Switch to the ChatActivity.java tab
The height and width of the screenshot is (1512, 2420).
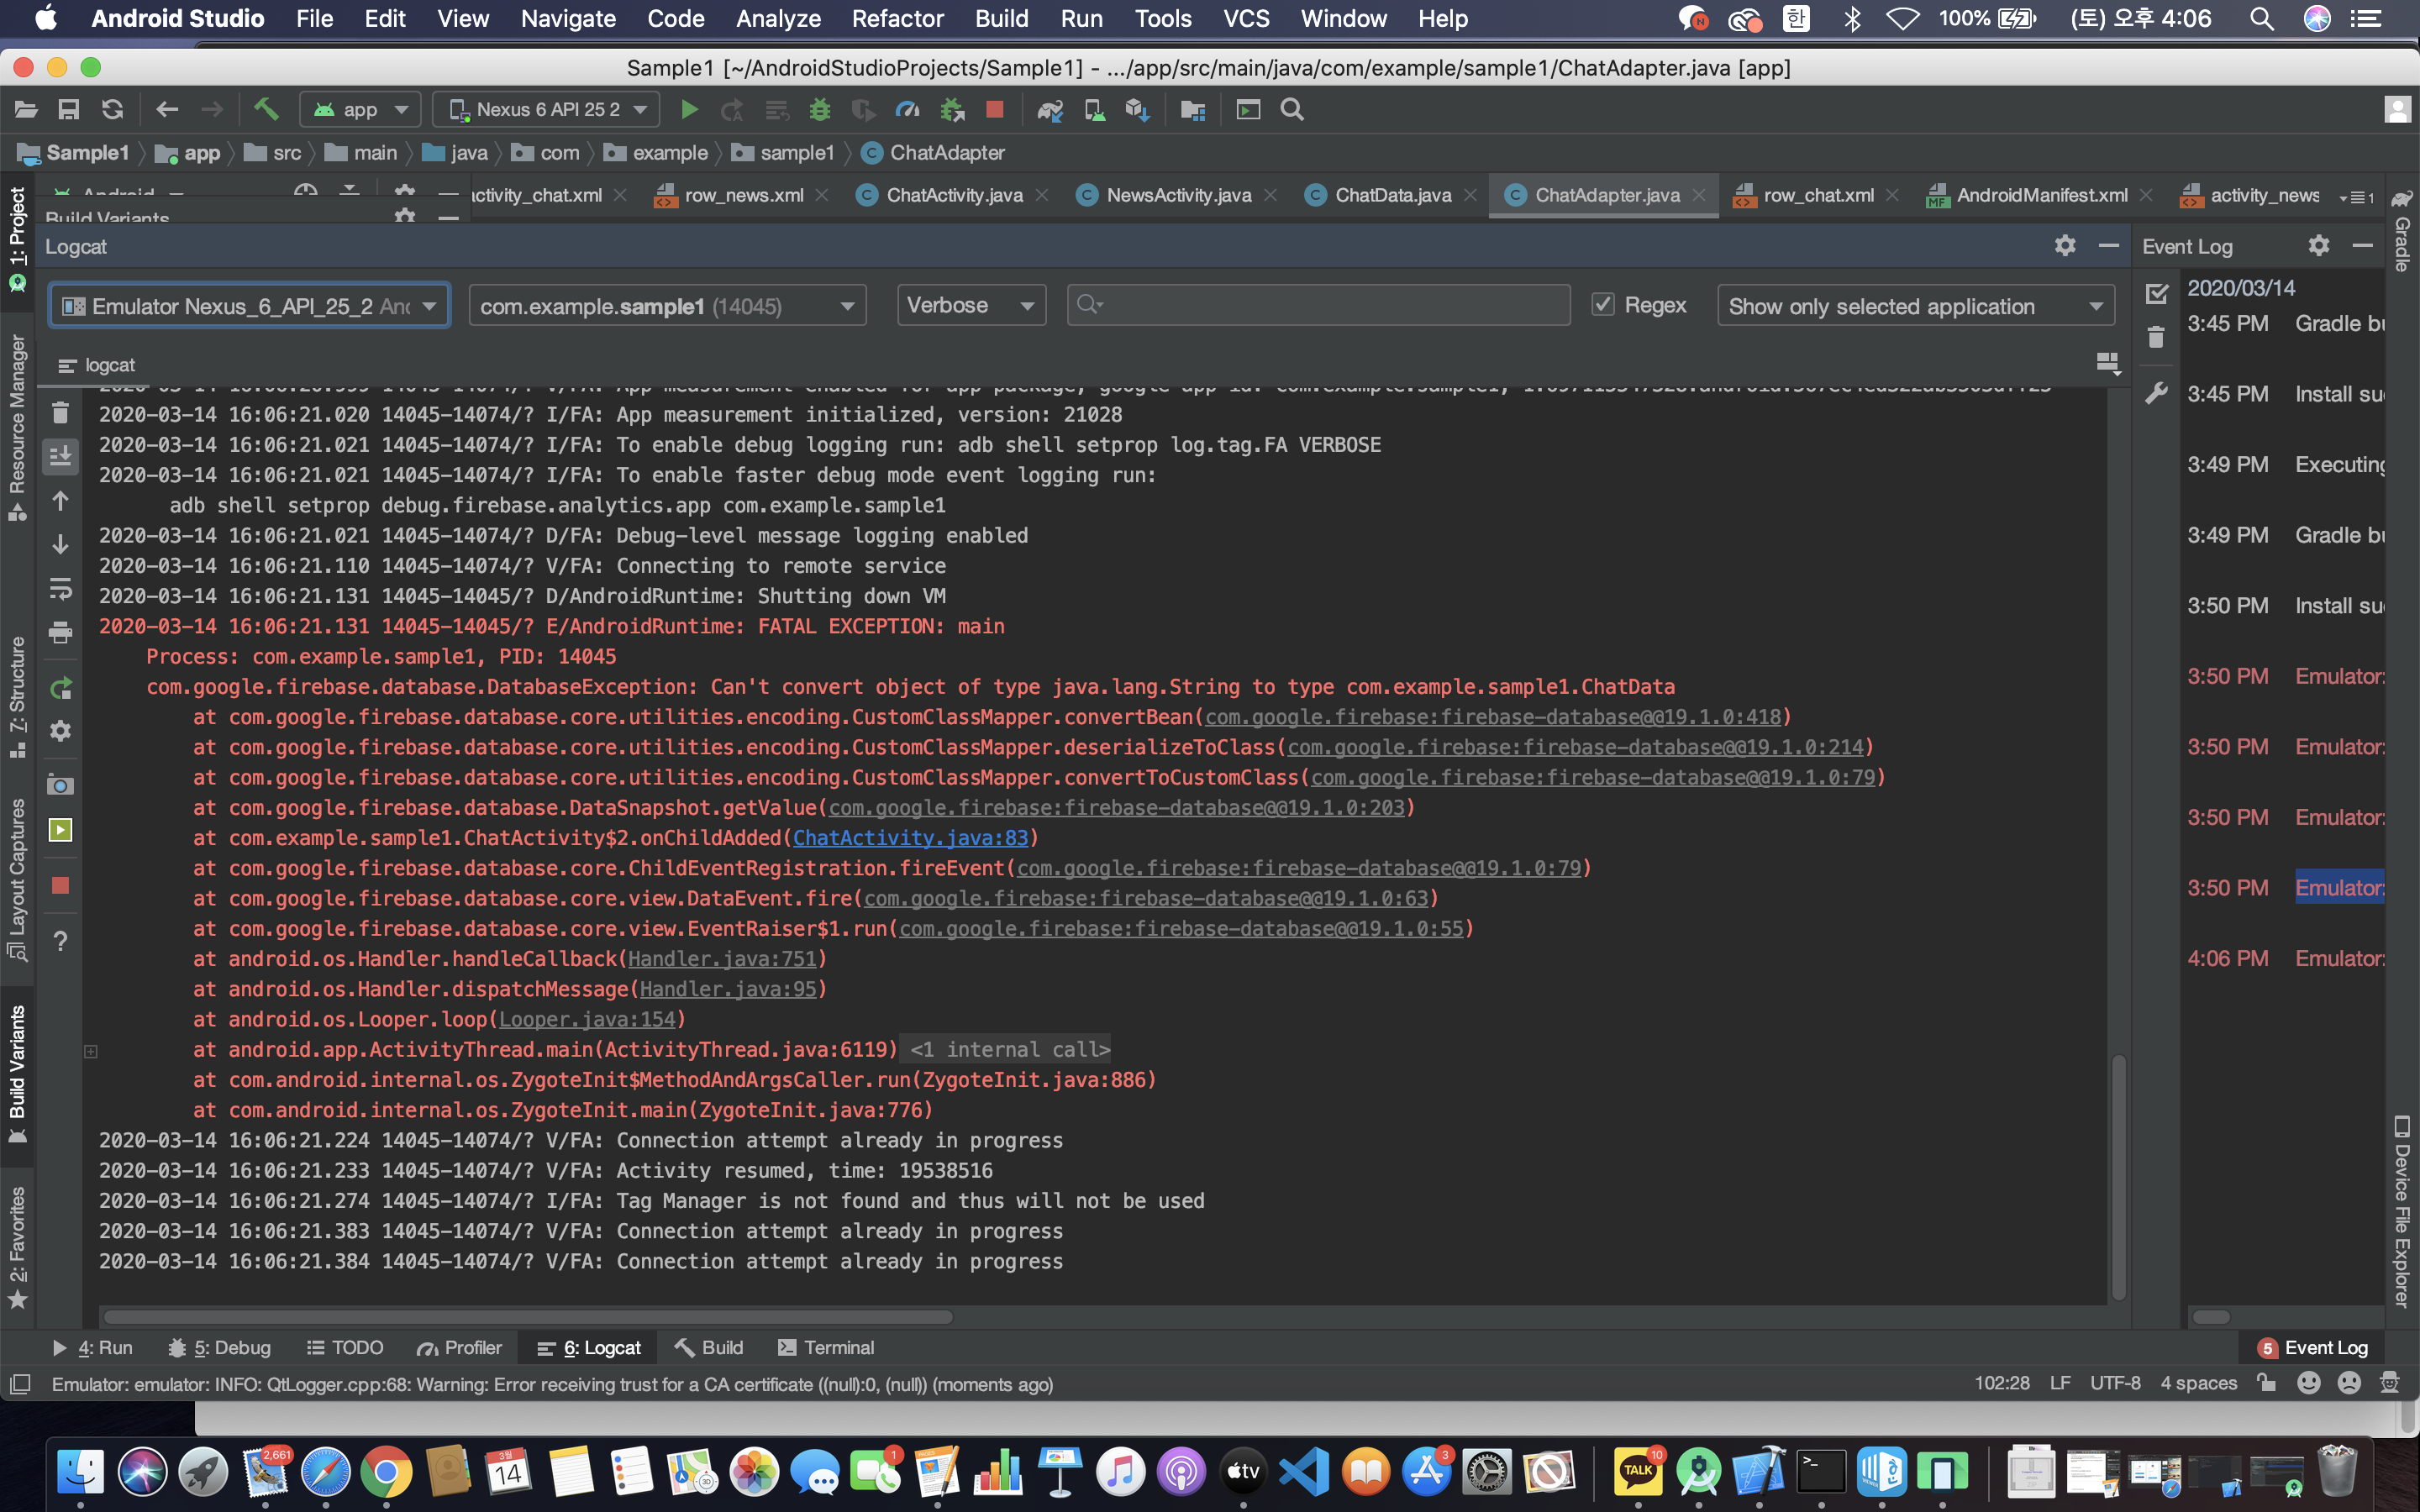[954, 195]
